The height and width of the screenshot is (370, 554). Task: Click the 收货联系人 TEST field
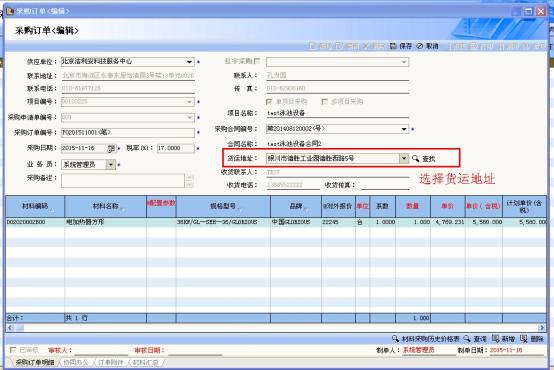pyautogui.click(x=337, y=172)
